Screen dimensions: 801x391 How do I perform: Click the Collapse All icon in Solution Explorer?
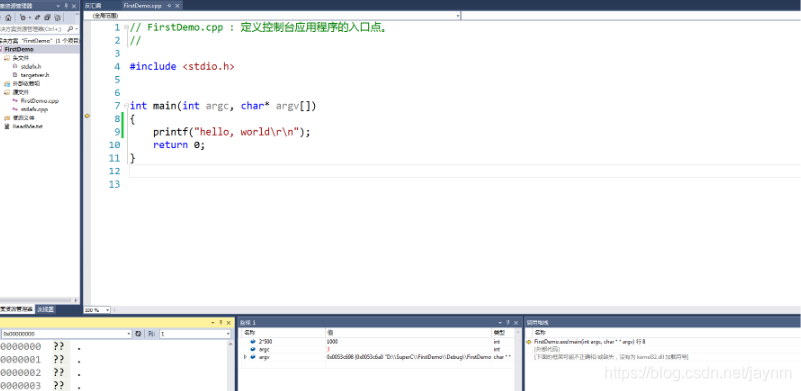48,17
